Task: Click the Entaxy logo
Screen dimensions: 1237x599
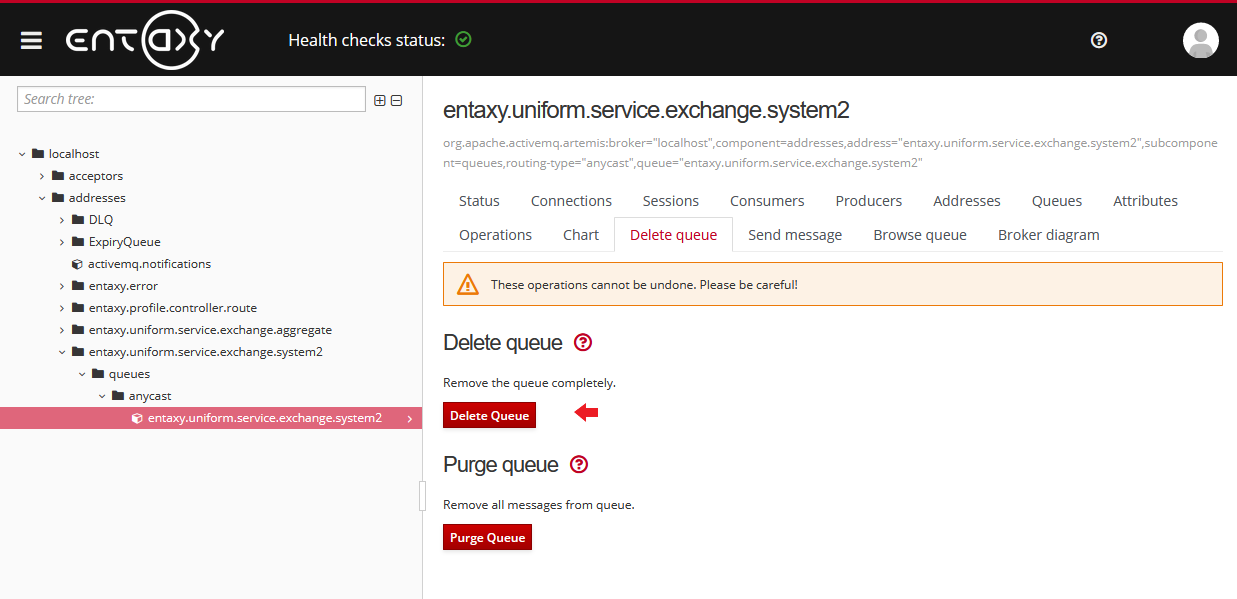Action: (145, 40)
